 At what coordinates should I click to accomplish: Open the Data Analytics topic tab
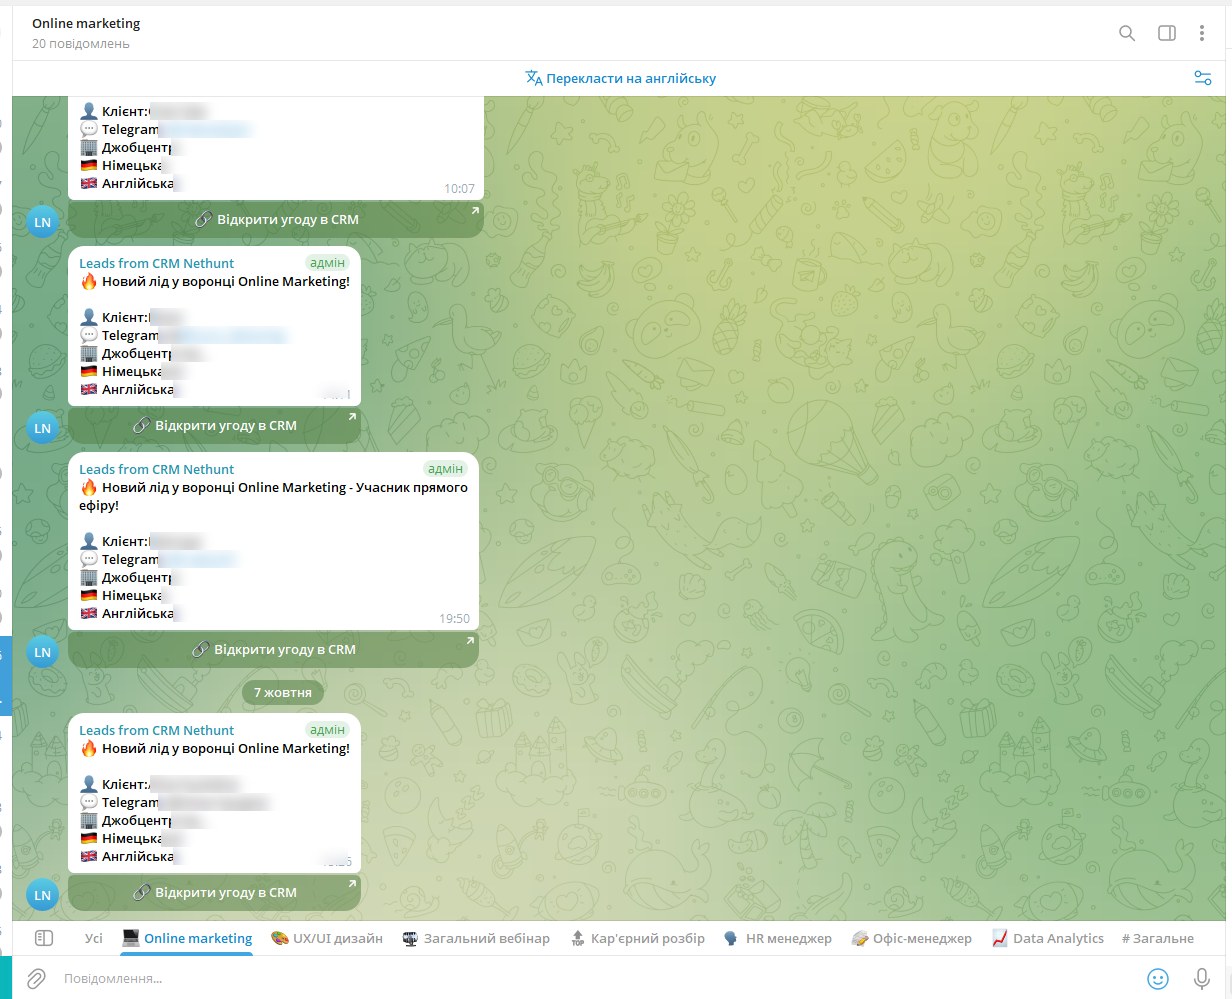(x=1048, y=938)
